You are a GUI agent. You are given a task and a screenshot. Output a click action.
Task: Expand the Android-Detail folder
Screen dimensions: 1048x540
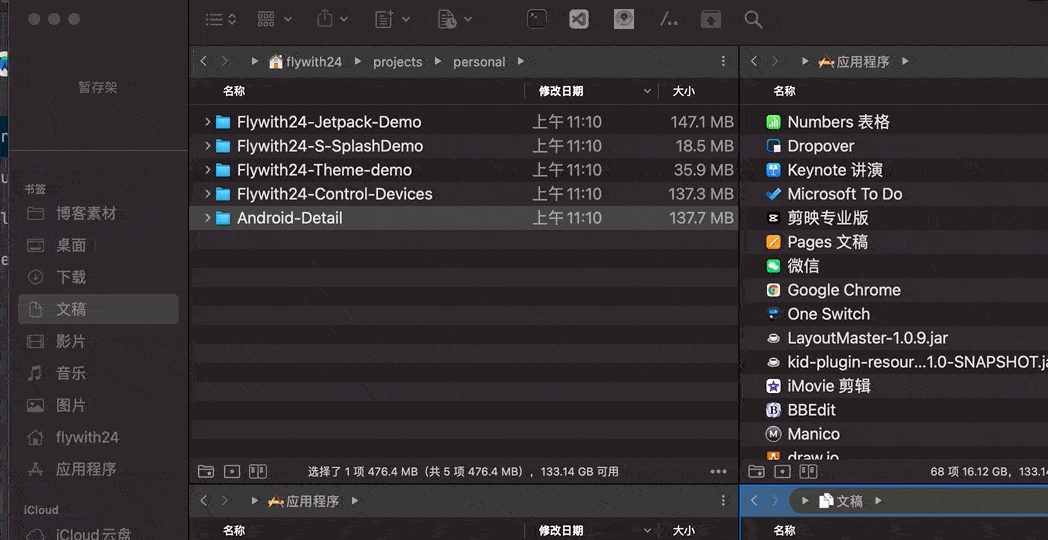[208, 218]
